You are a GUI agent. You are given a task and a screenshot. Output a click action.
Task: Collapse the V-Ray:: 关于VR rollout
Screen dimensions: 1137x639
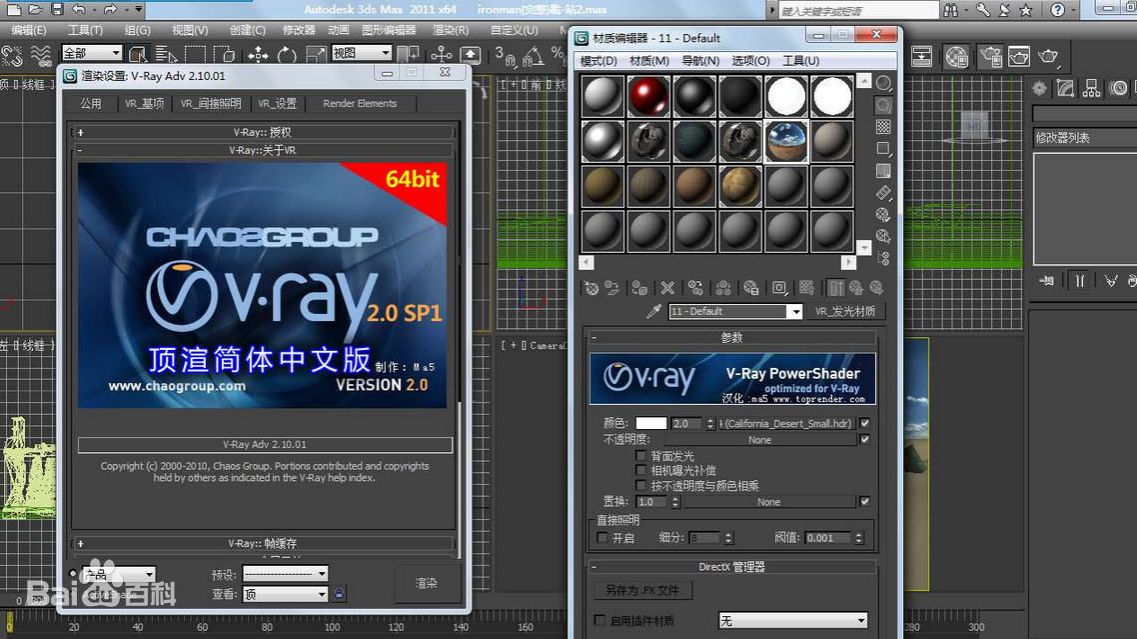click(x=262, y=150)
